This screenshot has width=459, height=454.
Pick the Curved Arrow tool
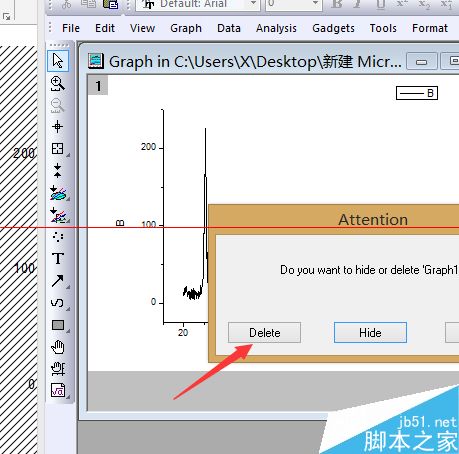[57, 303]
